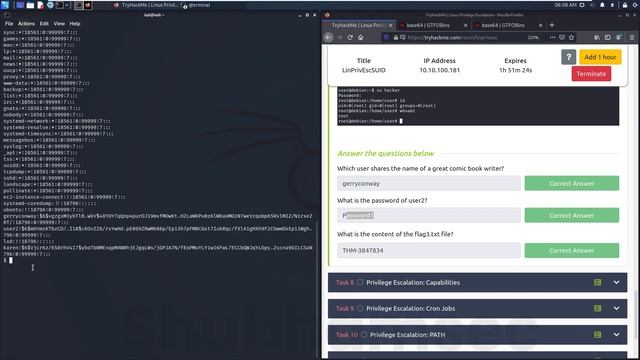Click the Add 1 hour button

point(600,57)
